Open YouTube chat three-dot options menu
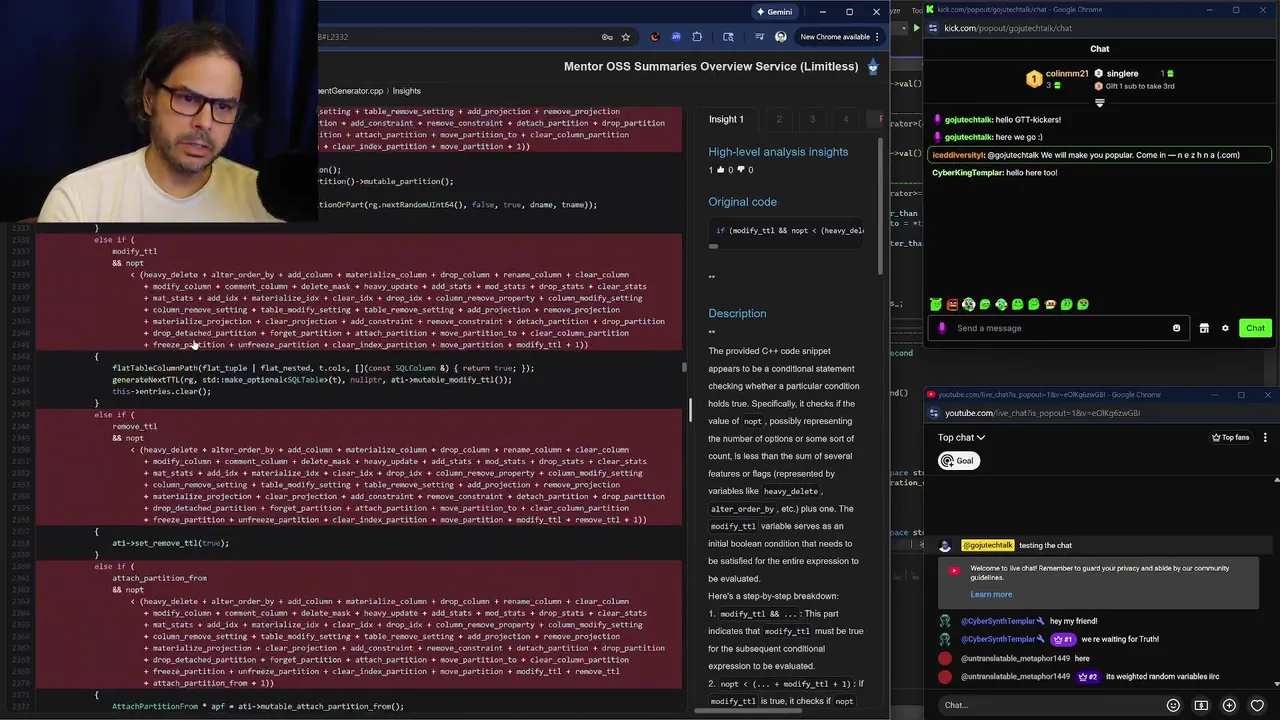 pyautogui.click(x=1265, y=437)
